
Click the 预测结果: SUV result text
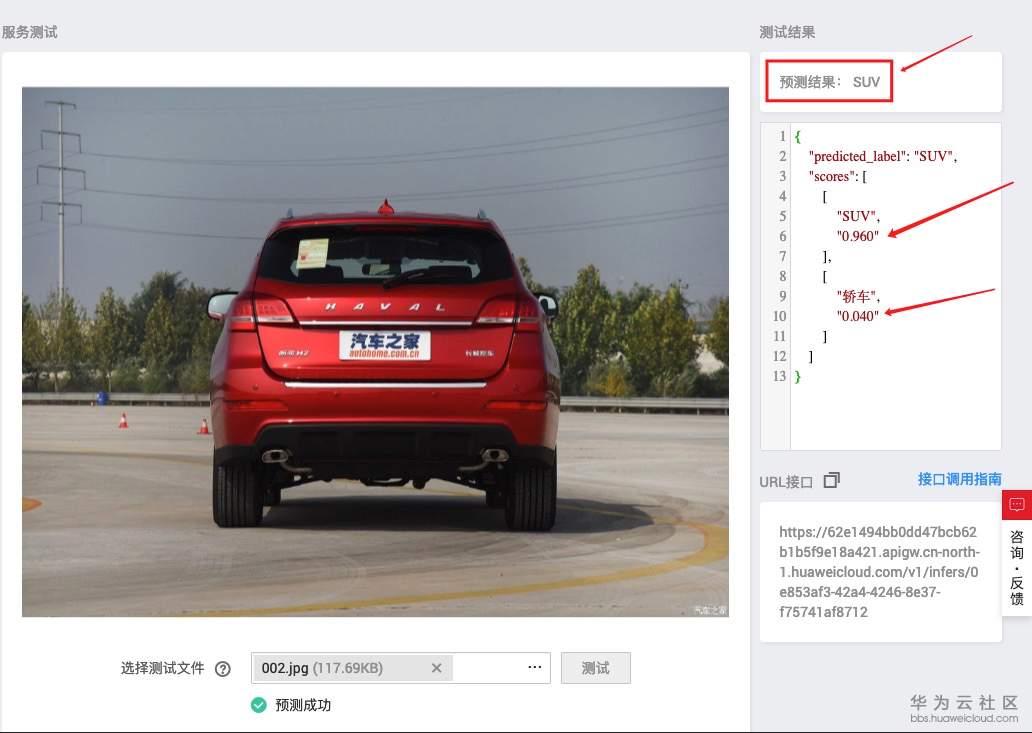coord(829,82)
